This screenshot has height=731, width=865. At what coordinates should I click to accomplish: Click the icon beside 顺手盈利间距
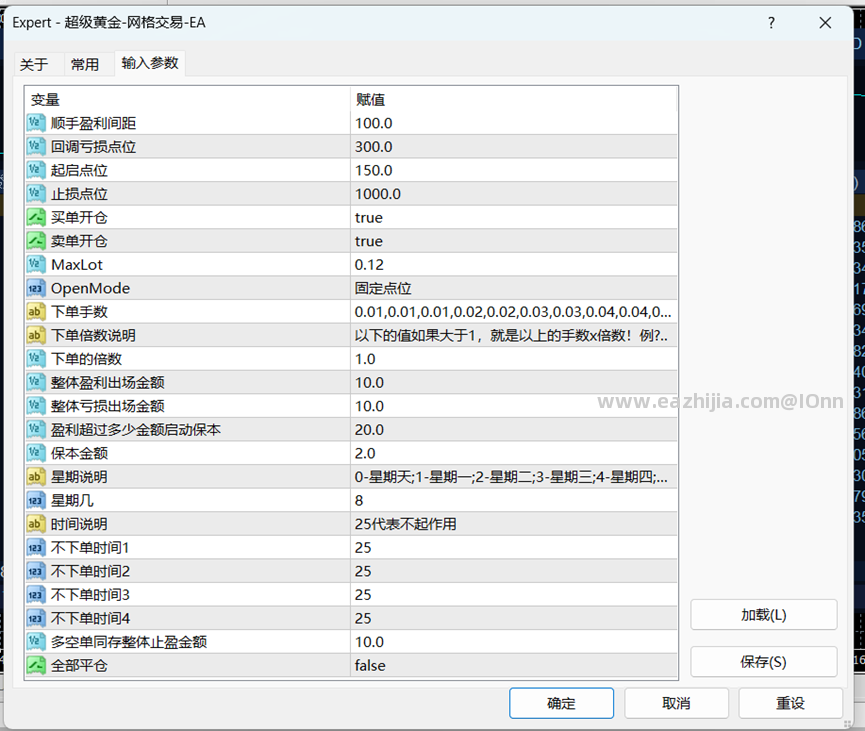[x=36, y=123]
